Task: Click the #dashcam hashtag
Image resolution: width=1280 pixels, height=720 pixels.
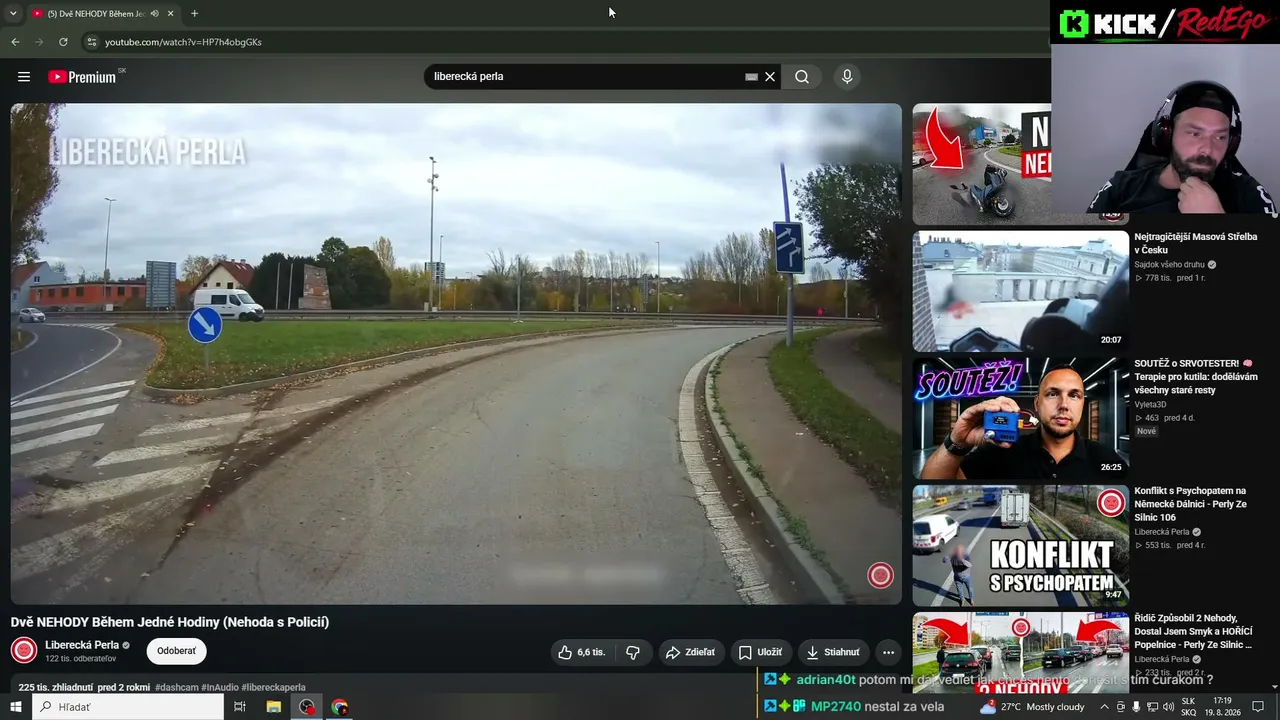Action: click(176, 688)
